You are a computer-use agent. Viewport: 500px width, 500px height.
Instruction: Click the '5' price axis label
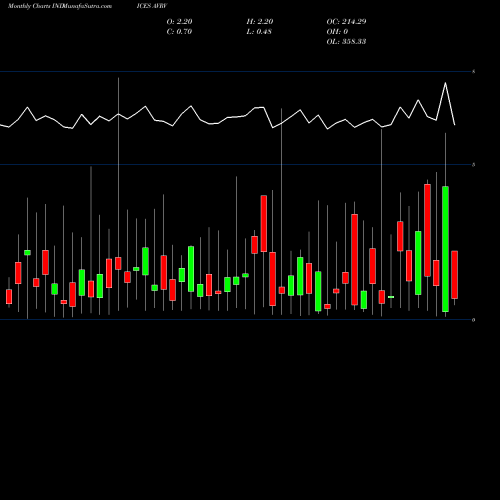pyautogui.click(x=473, y=165)
